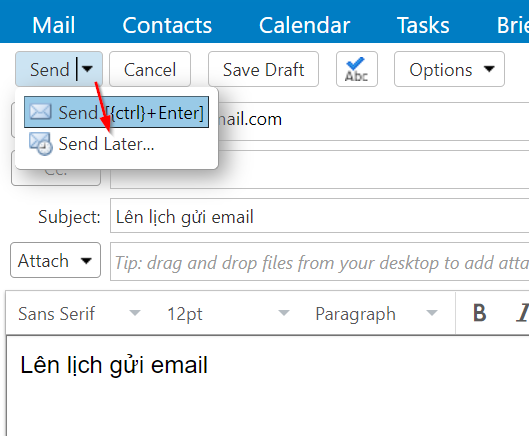Open the 12pt font size dropdown
Screen dimensions: 529x436
(x=228, y=314)
